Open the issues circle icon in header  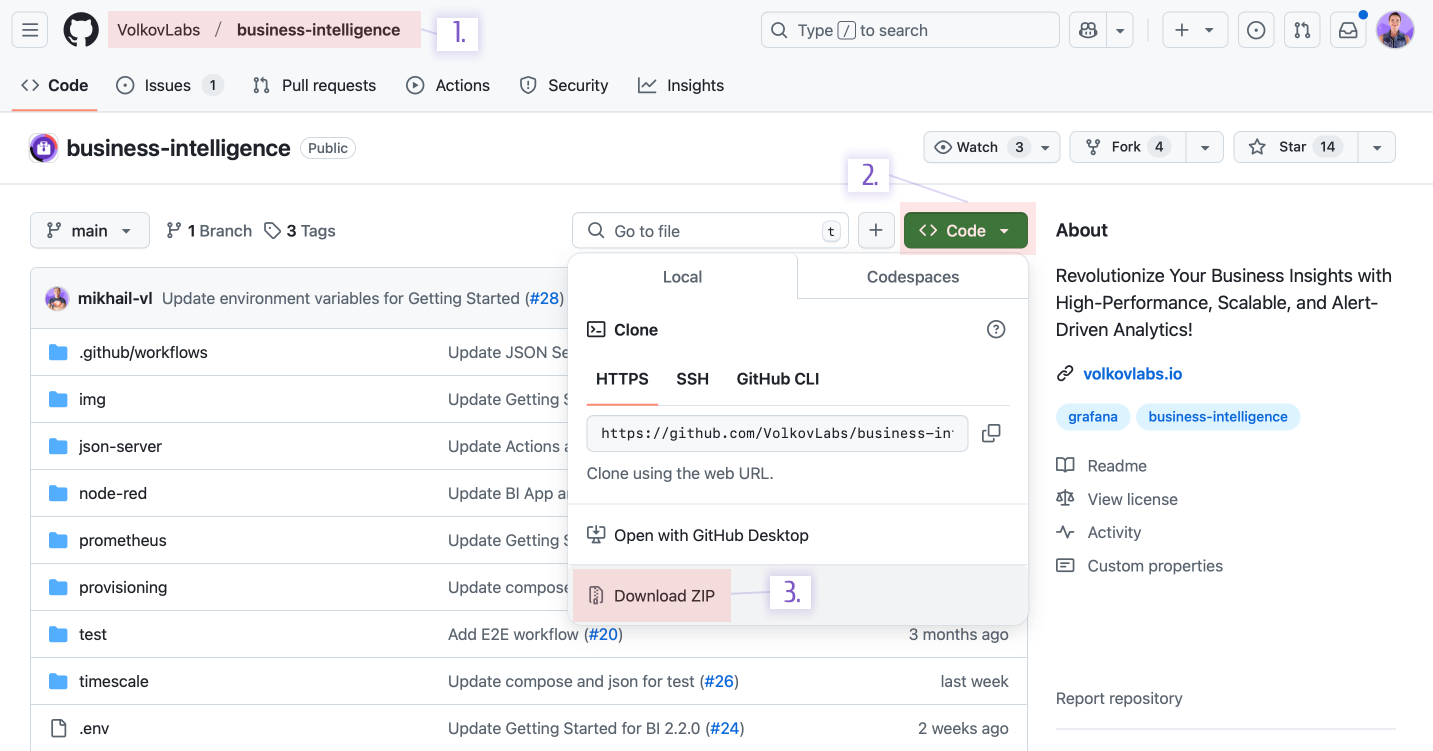(x=1256, y=30)
